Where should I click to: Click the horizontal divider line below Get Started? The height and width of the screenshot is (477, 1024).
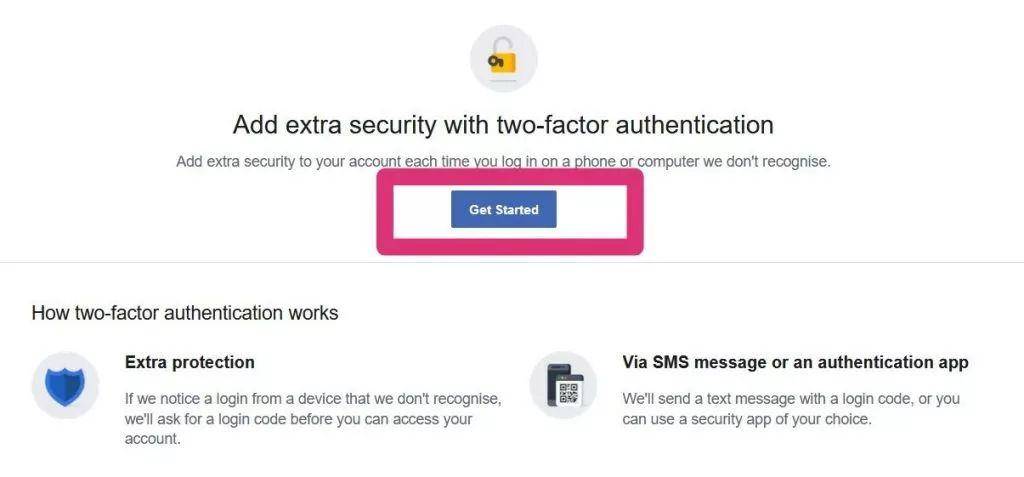[512, 263]
